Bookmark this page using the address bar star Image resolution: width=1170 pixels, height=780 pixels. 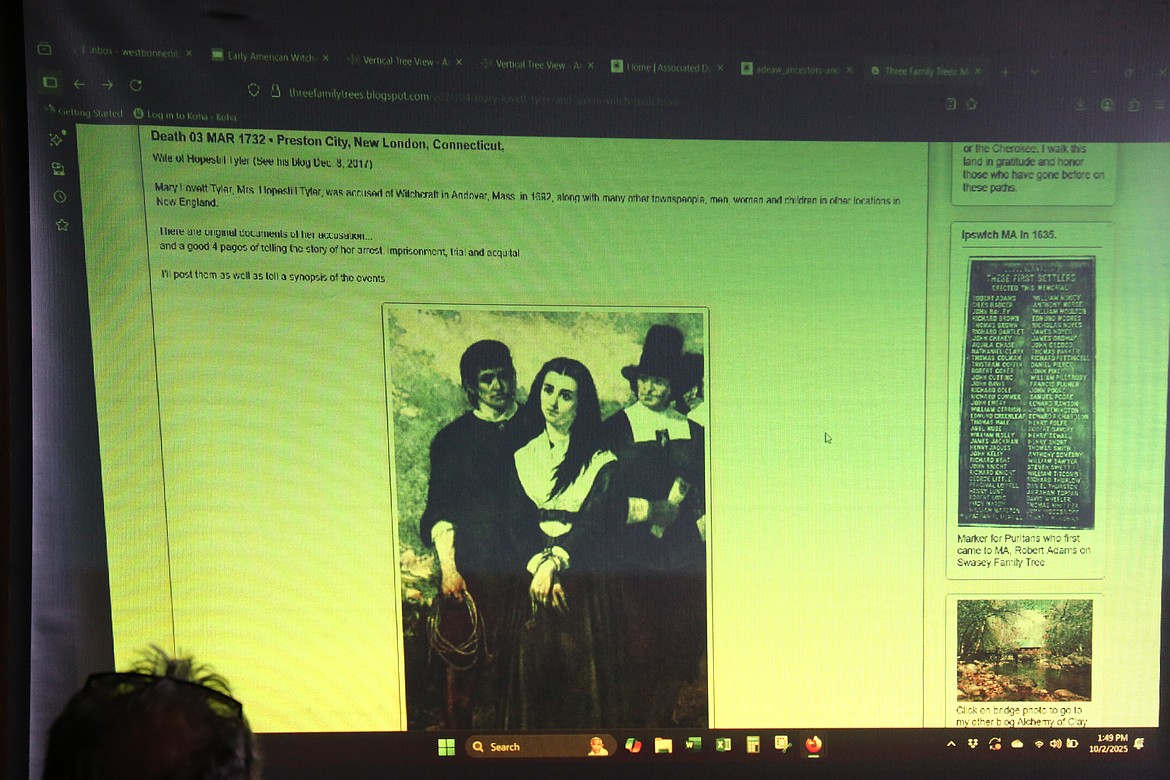coord(971,104)
